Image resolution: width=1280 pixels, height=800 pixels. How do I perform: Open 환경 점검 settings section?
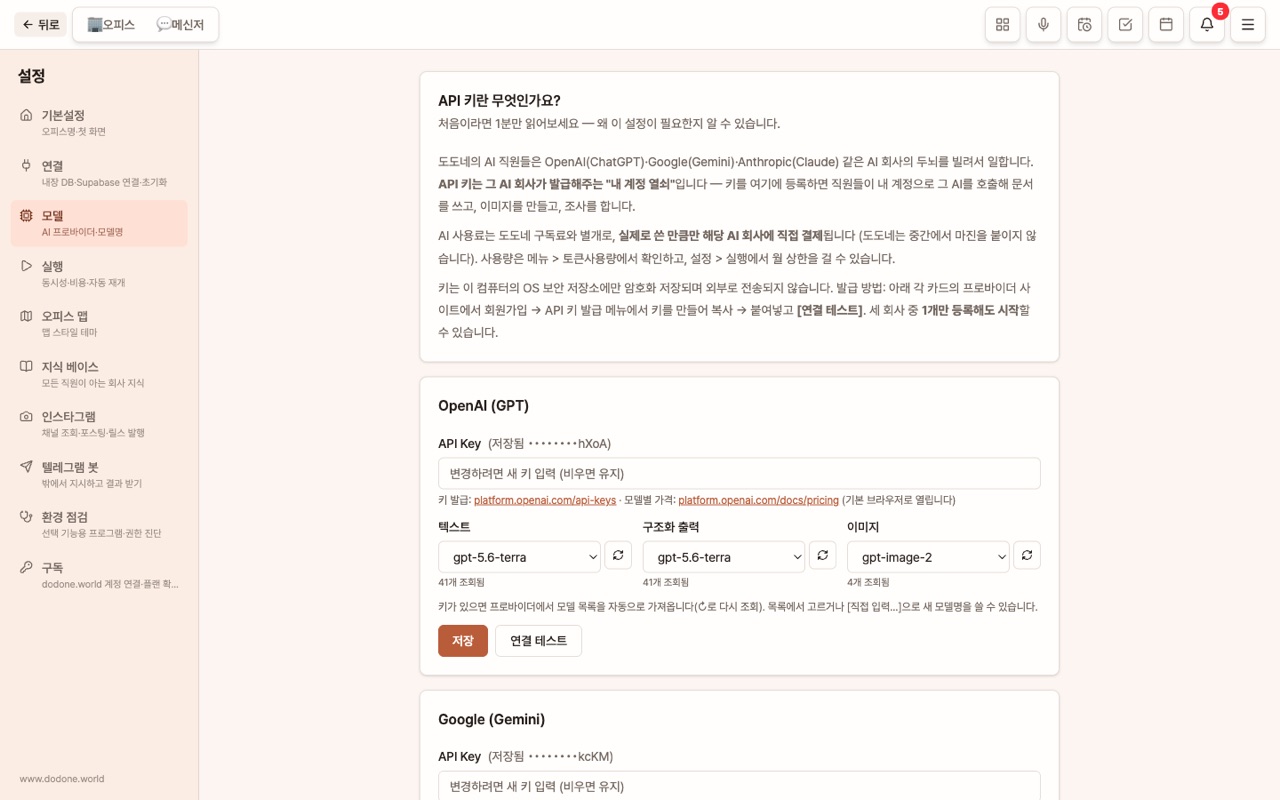(x=99, y=524)
